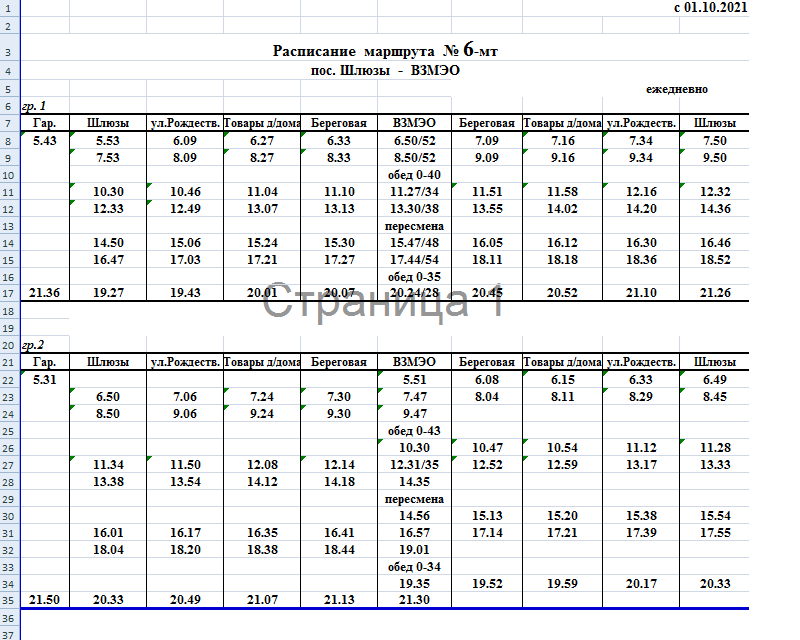This screenshot has height=640, width=800.
Task: Select the "обед 0-43" cell
Action: point(414,430)
